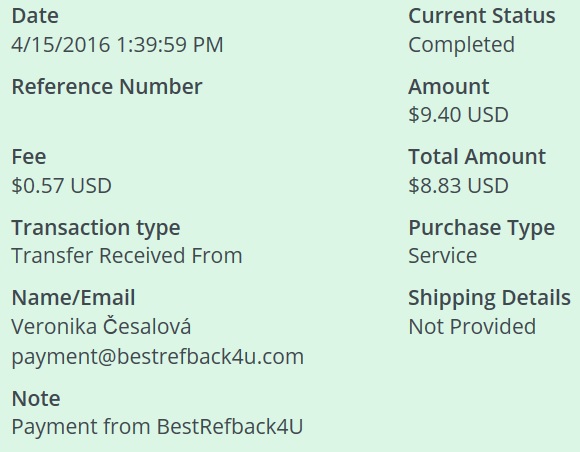The image size is (580, 452).
Task: Select the 4/15/2016 1:39:59 PM timestamp
Action: tap(117, 45)
